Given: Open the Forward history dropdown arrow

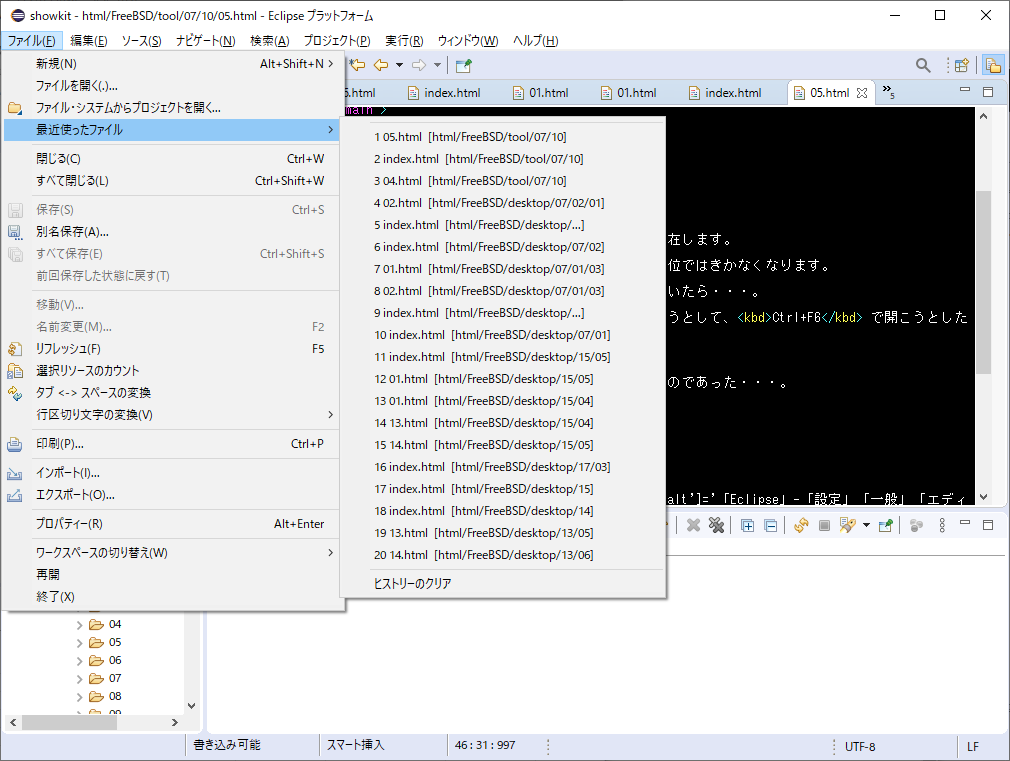Looking at the screenshot, I should coord(437,65).
